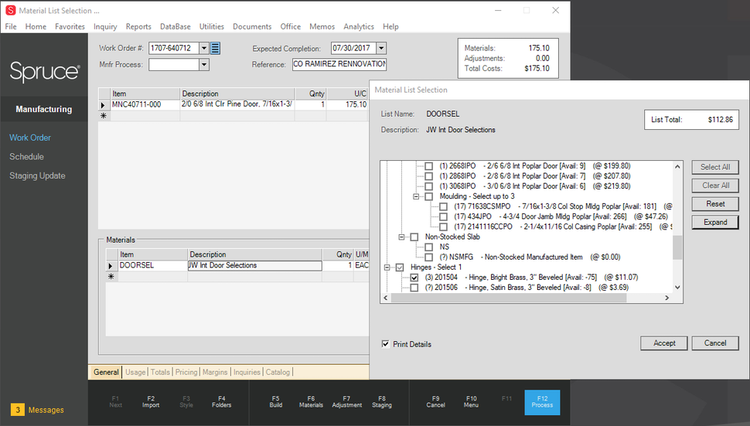Click the Spruce logo in sidebar
This screenshot has width=750, height=426.
click(x=44, y=72)
